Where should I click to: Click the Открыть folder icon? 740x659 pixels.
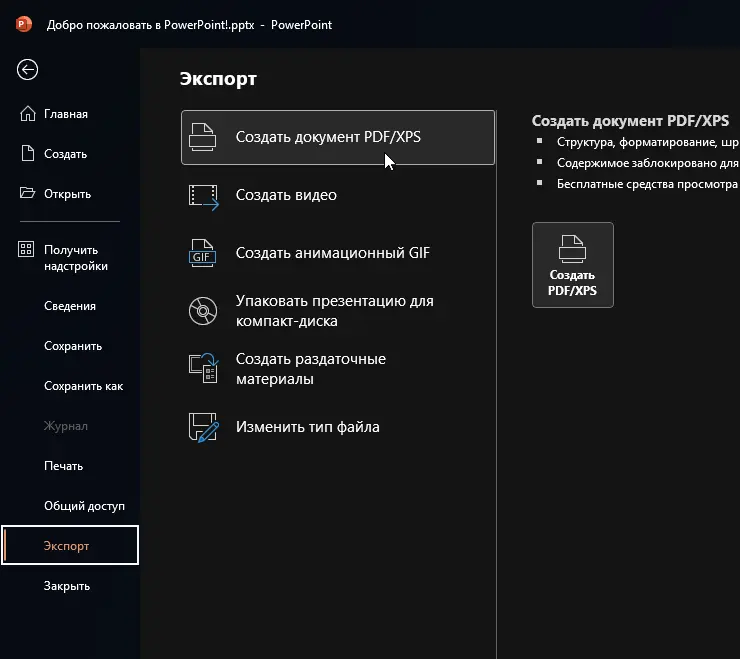tap(27, 194)
